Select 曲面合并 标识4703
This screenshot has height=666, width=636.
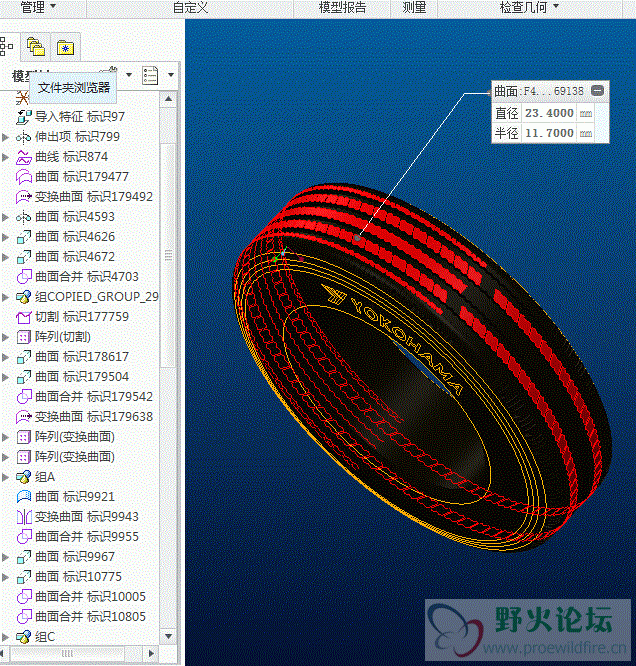click(87, 277)
